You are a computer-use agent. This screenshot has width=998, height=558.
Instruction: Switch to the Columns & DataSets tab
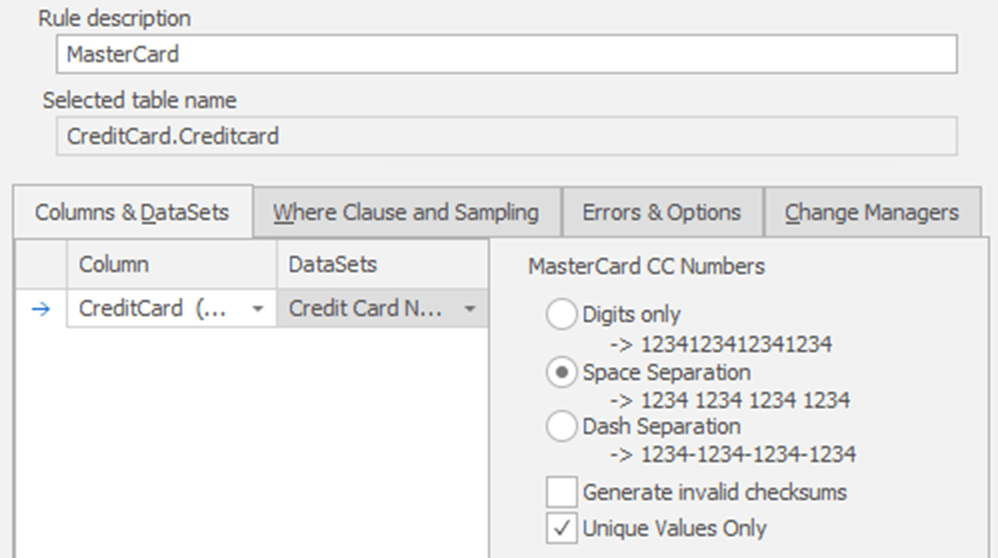pos(132,213)
